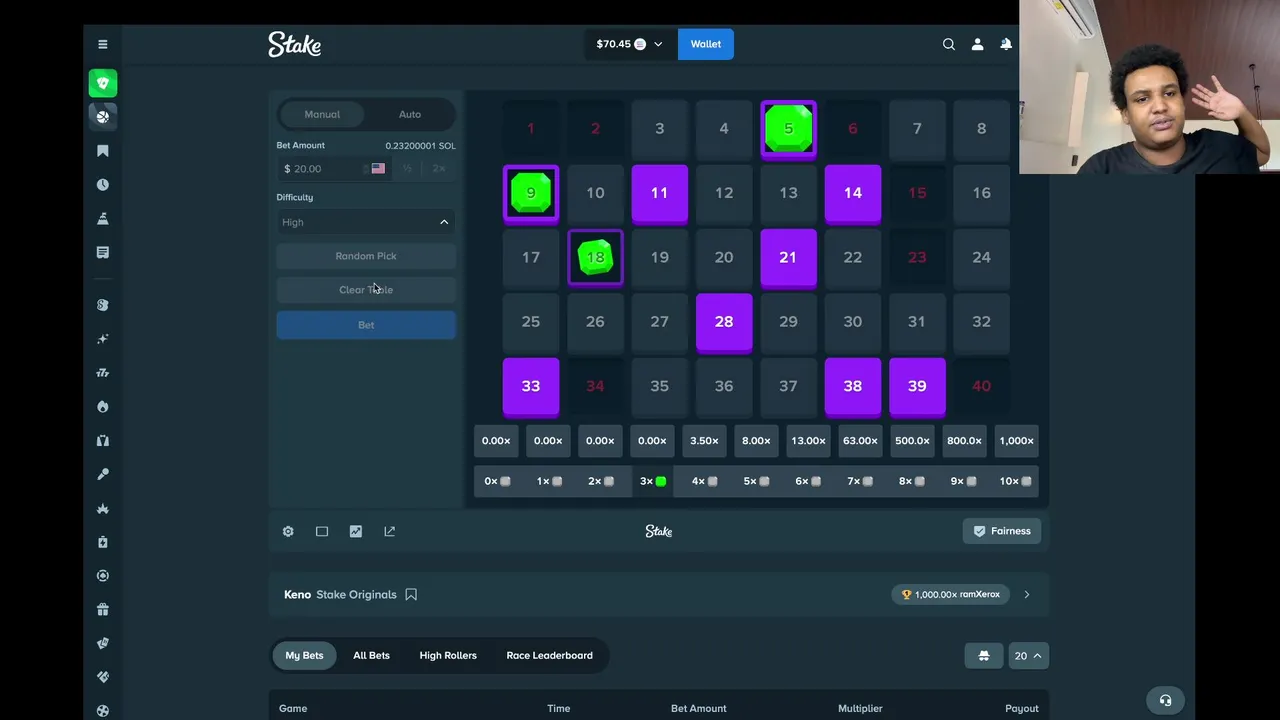Click the Stake logo in header
1280x720 pixels.
pyautogui.click(x=294, y=44)
